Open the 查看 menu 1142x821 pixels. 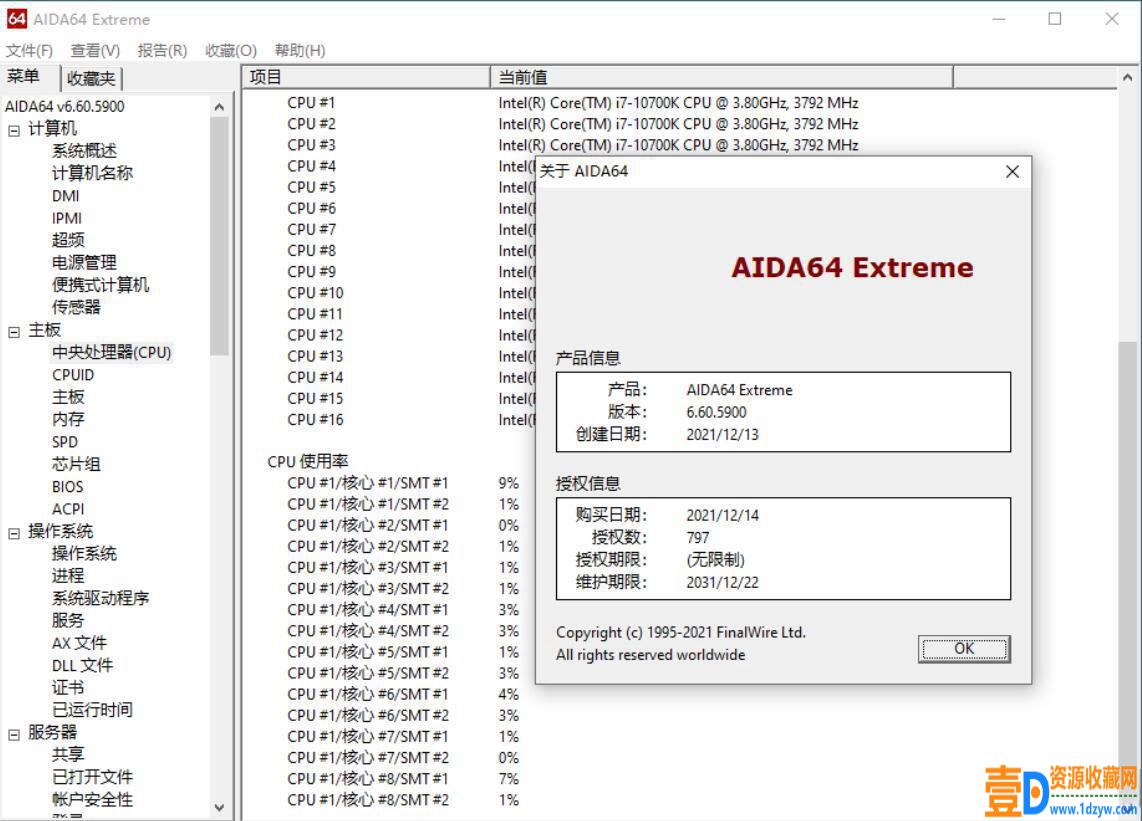pos(93,50)
